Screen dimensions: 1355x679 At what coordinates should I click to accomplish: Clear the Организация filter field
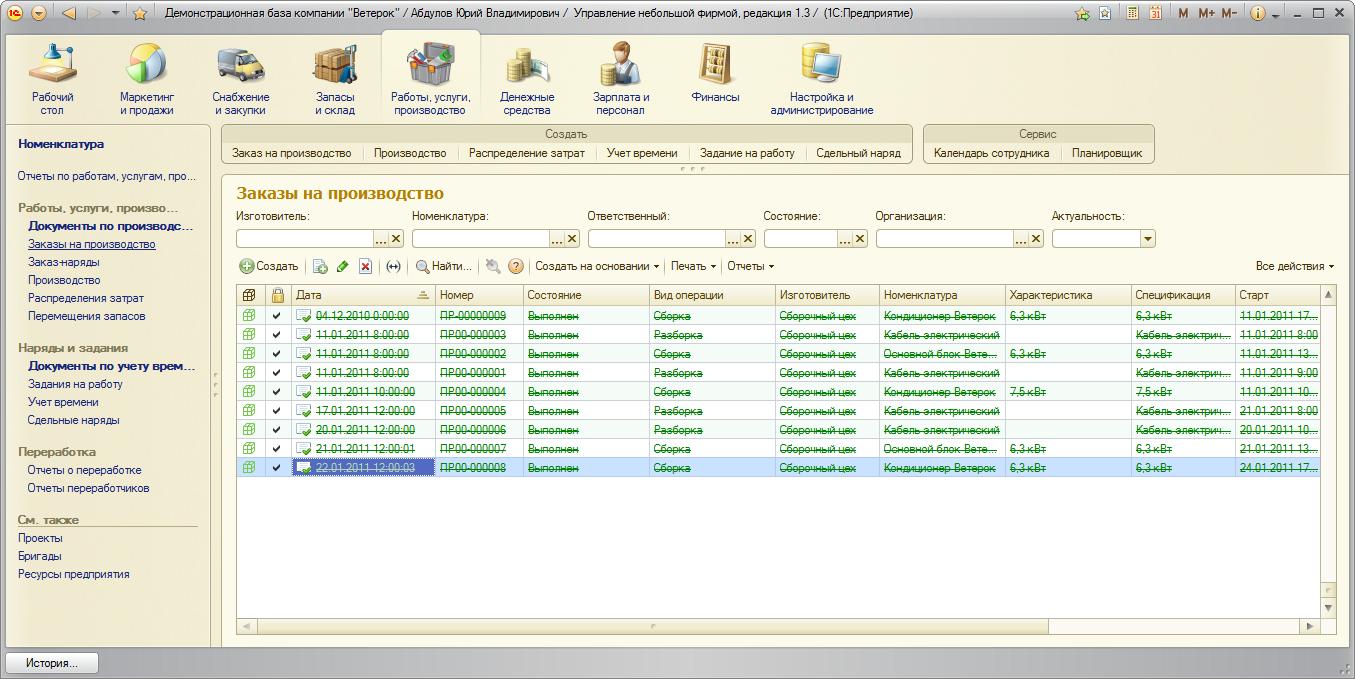point(1036,239)
